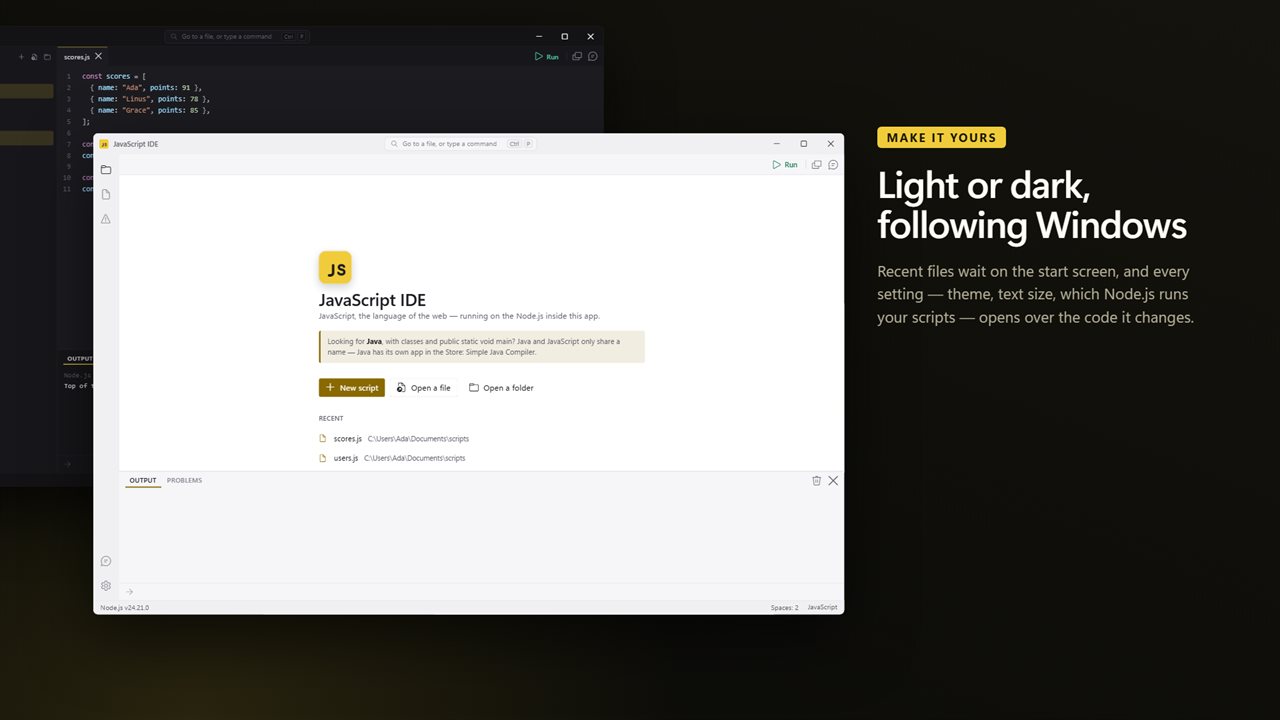Click Node.js v24.21.0 in the status bar

pyautogui.click(x=125, y=608)
